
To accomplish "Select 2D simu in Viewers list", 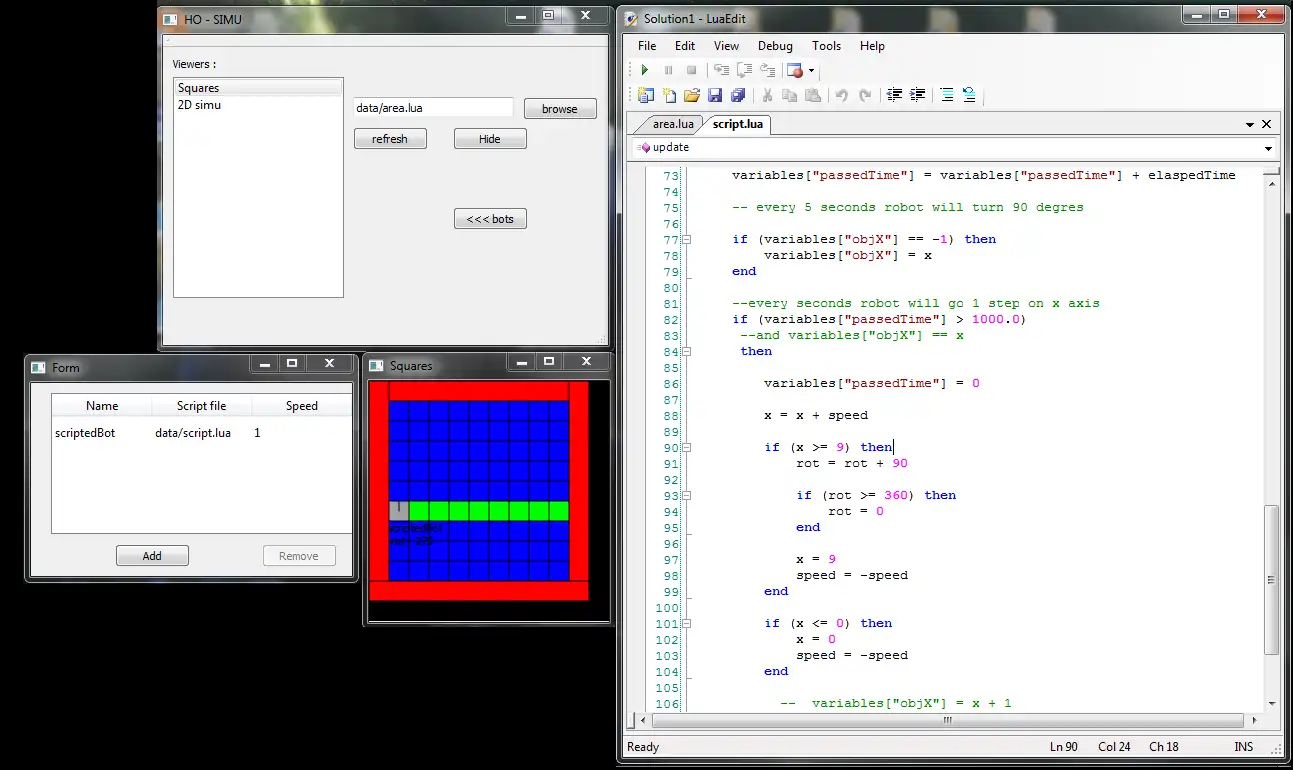I will coord(199,105).
